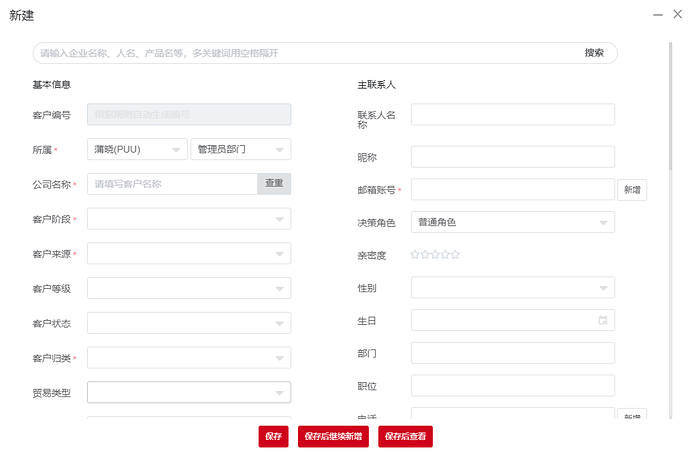
Task: Expand the 性别 dropdown
Action: [512, 288]
